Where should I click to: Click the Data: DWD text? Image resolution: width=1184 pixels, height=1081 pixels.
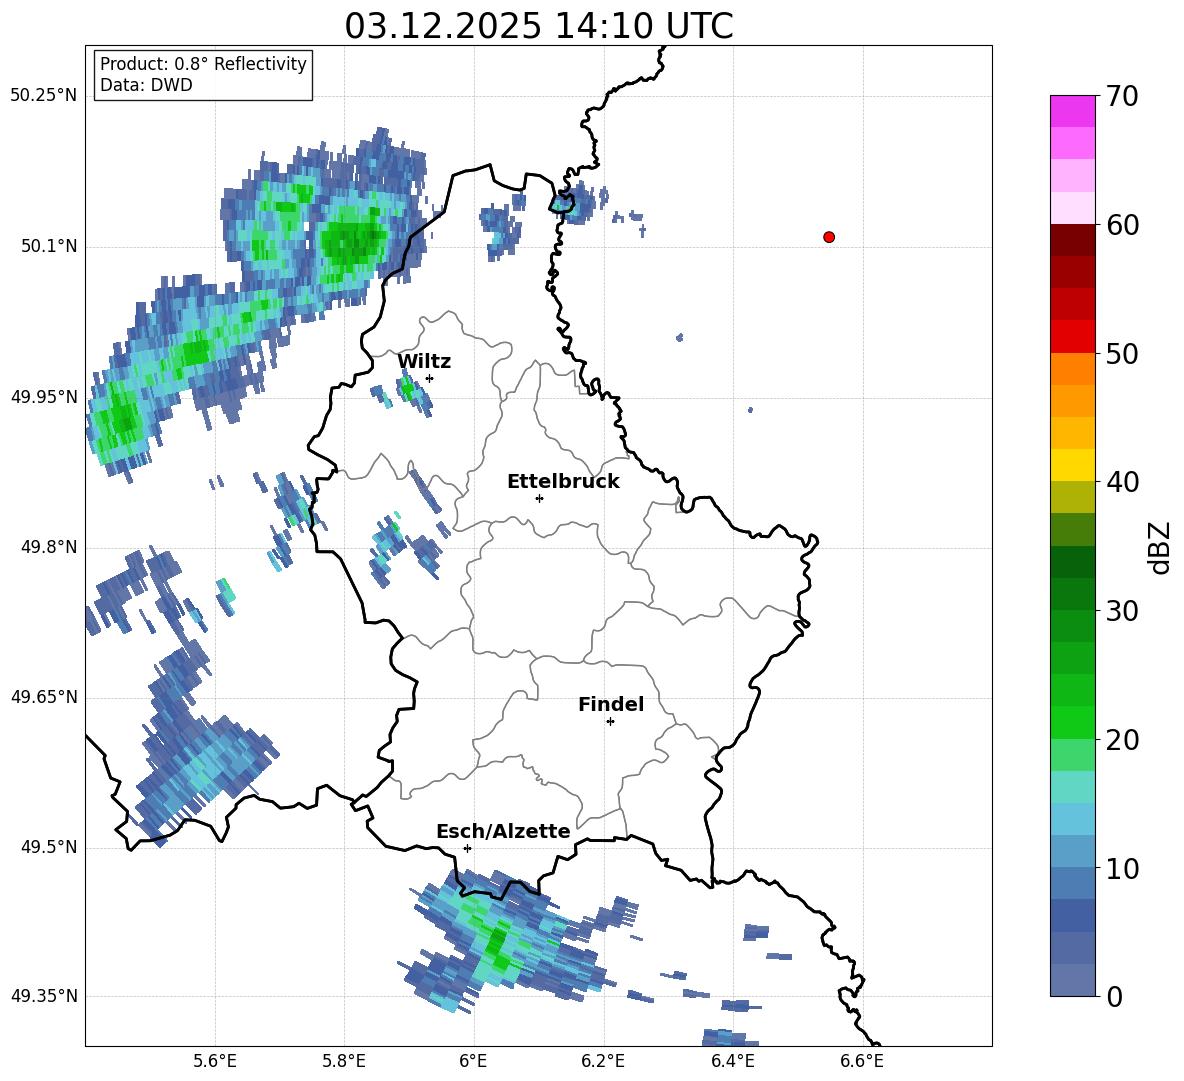pyautogui.click(x=146, y=85)
